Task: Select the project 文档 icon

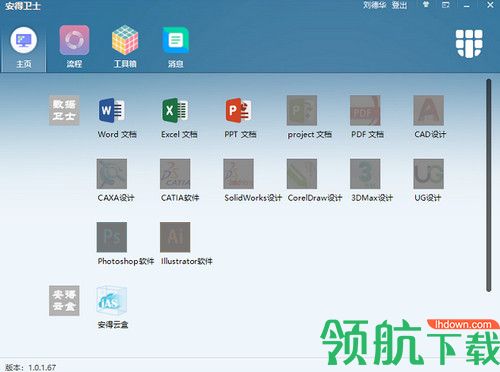Action: click(x=302, y=110)
